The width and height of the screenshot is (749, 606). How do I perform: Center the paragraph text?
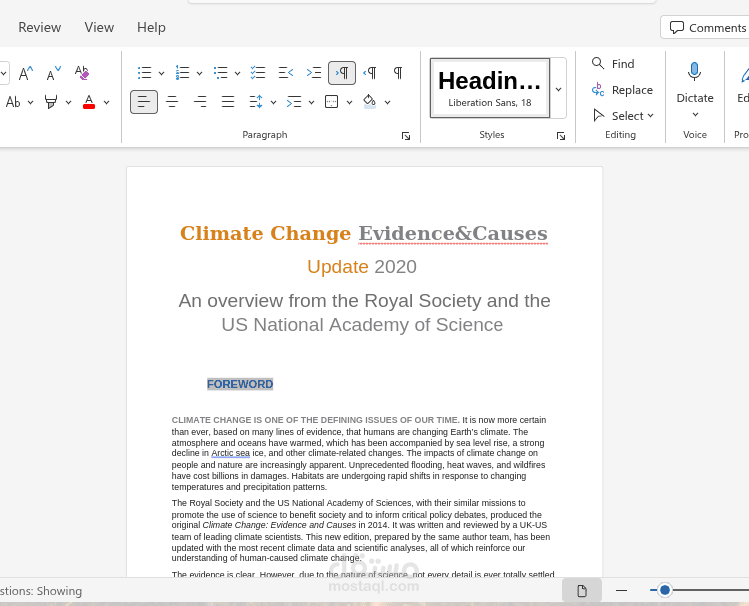click(x=172, y=102)
